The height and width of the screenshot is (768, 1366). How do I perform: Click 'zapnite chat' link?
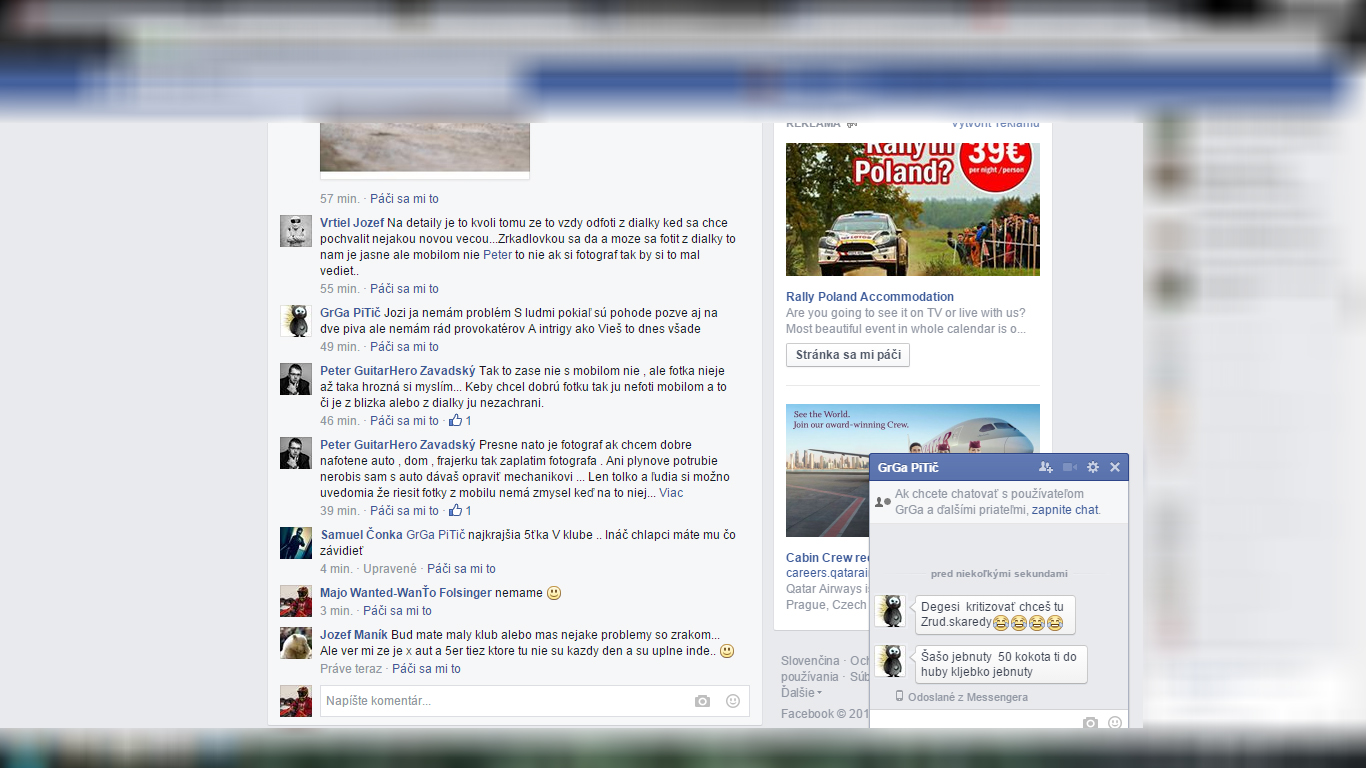pyautogui.click(x=1065, y=510)
